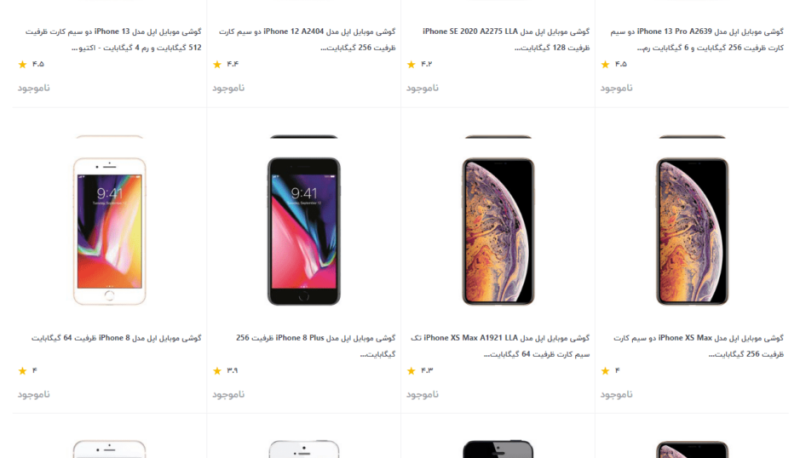
Task: Click the star icon of iPhone SE 2020 rating
Action: (411, 64)
